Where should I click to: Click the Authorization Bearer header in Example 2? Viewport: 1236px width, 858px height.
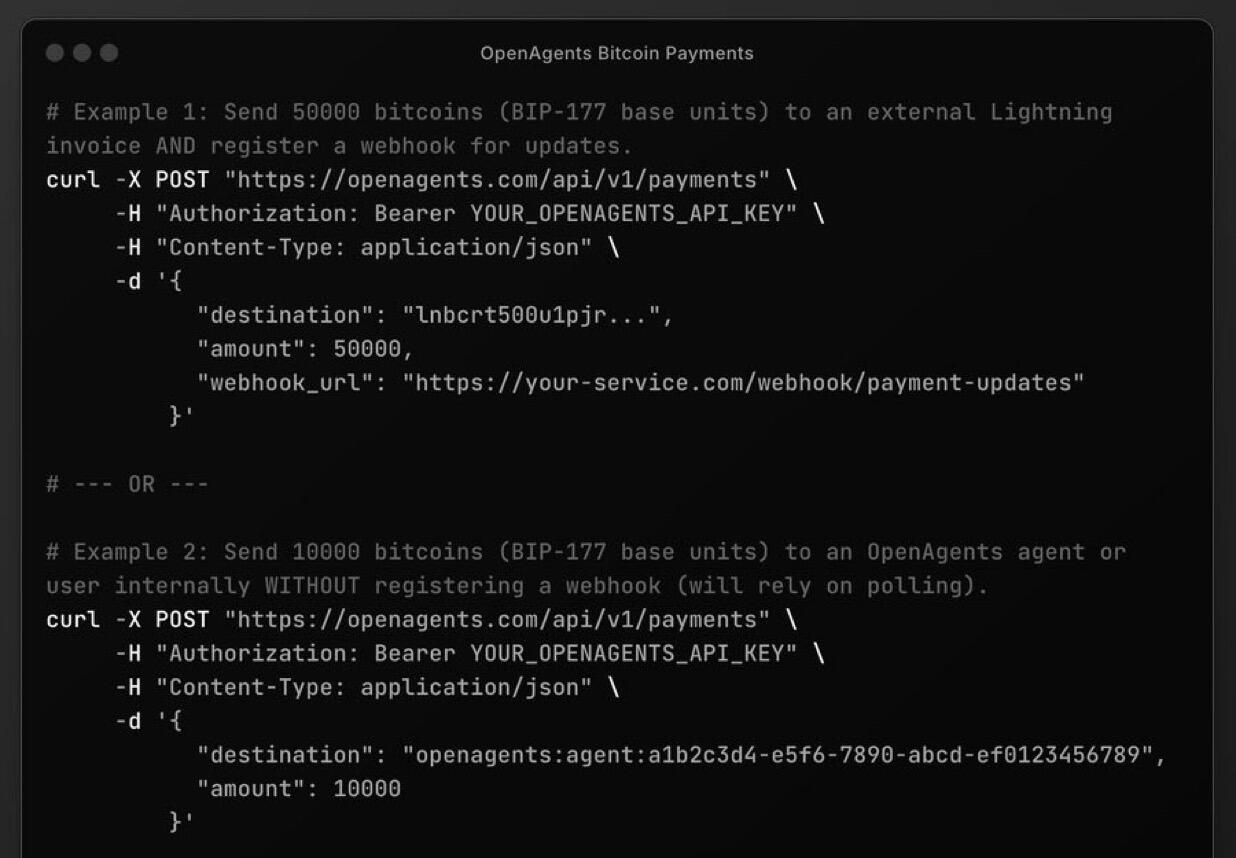(476, 653)
